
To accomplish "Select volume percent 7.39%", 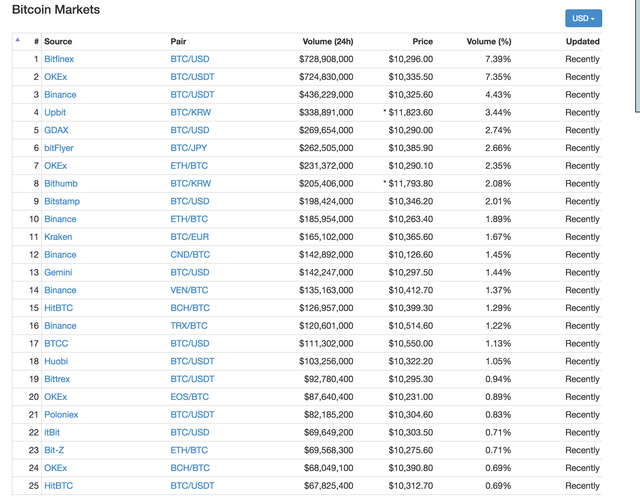I will (498, 59).
